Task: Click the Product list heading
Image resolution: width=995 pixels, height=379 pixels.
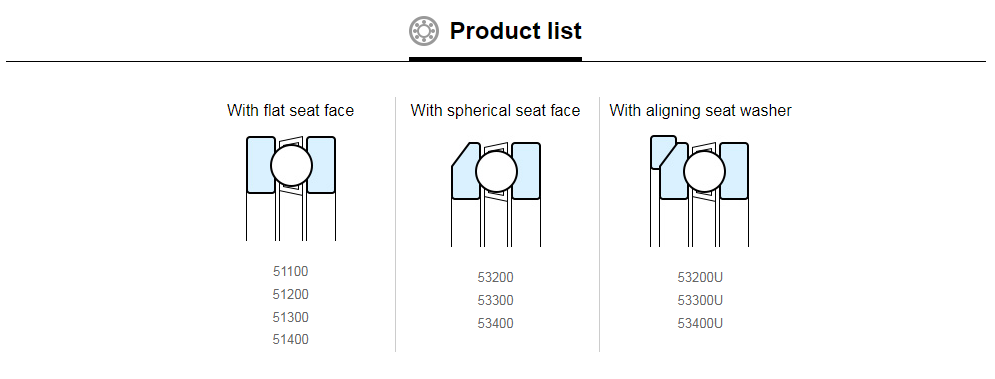Action: [x=515, y=31]
